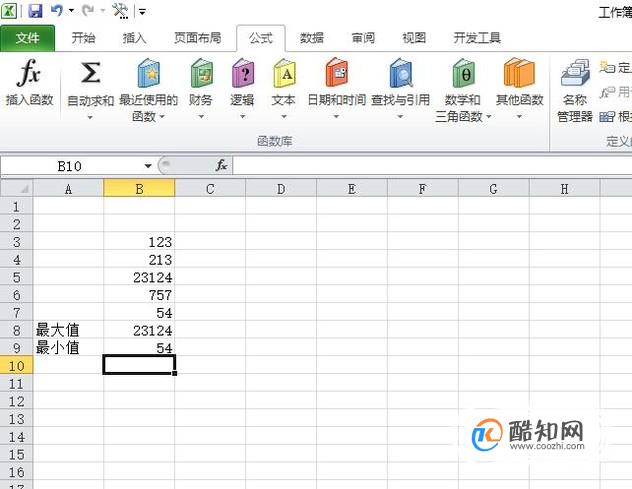Viewport: 632px width, 489px height.
Task: Click the tools icon in quick access toolbar
Action: point(120,11)
